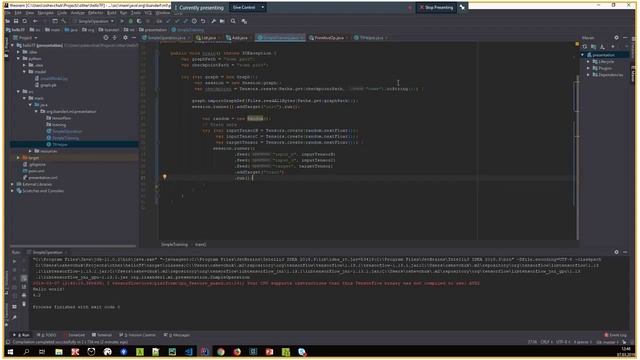Image resolution: width=640 pixels, height=360 pixels.
Task: Click the Stop Presenting button
Action: point(436,7)
